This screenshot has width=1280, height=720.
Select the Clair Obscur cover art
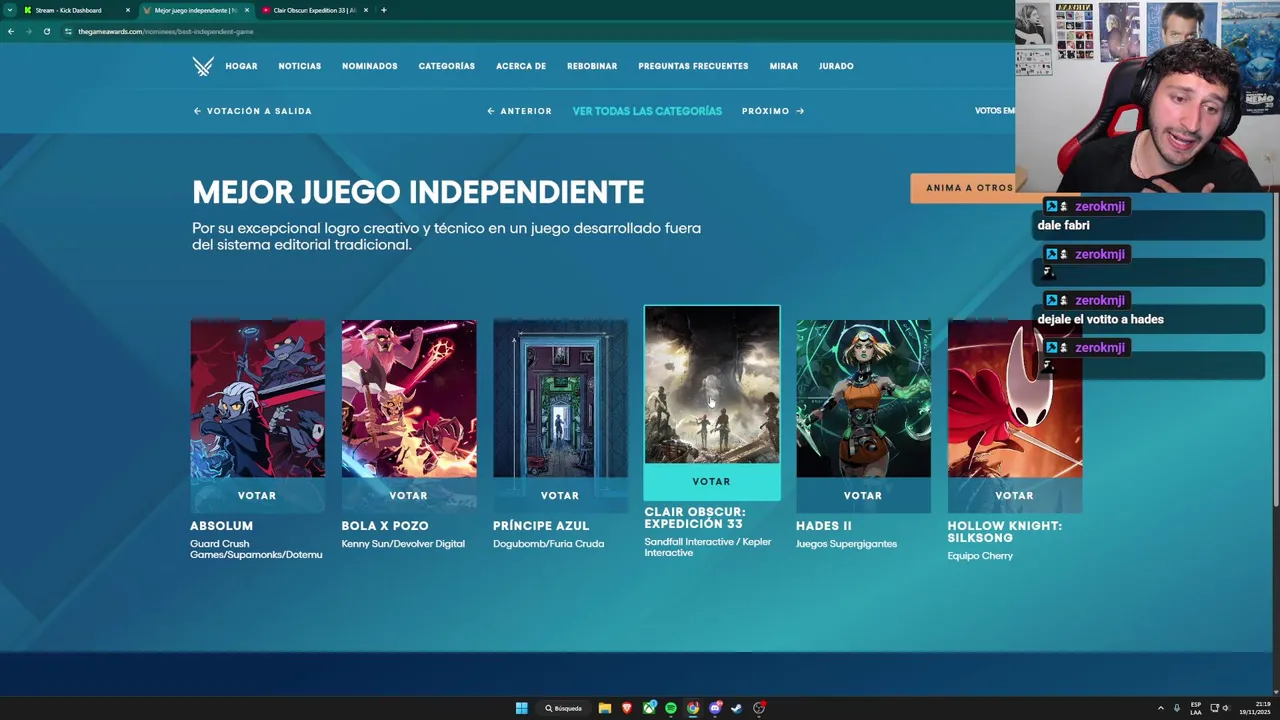pyautogui.click(x=712, y=385)
